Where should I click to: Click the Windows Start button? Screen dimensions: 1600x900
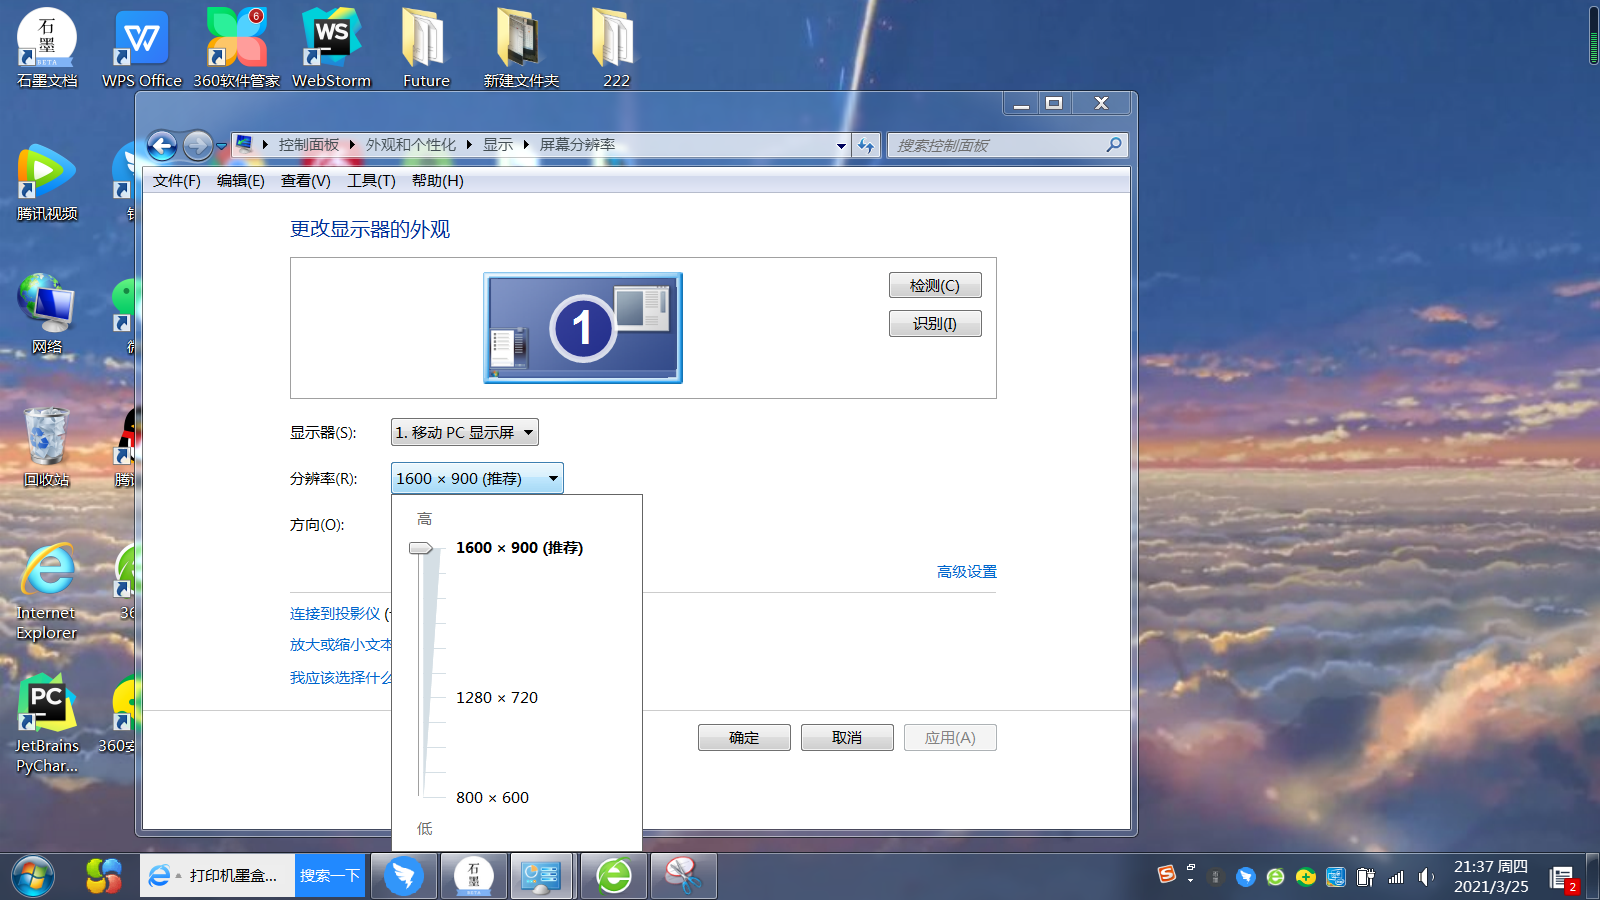point(33,877)
